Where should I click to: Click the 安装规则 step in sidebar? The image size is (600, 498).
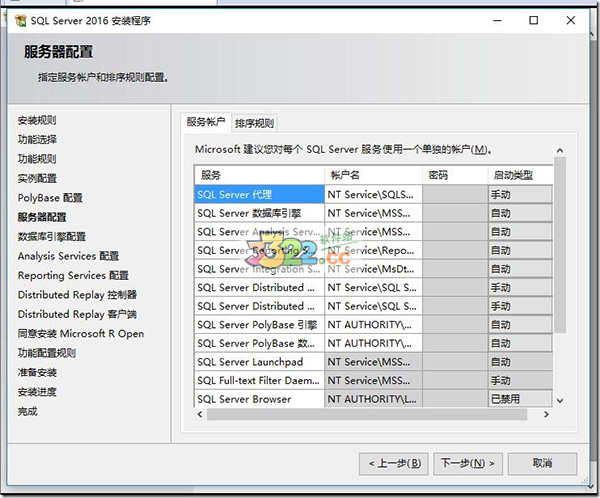click(x=37, y=120)
